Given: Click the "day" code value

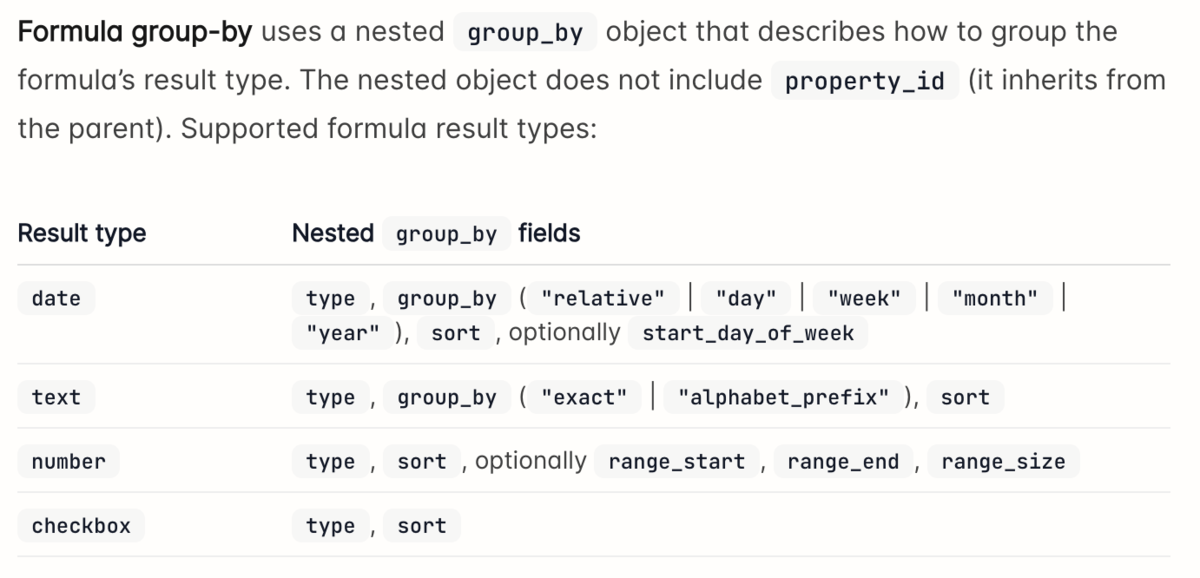Looking at the screenshot, I should (x=746, y=298).
